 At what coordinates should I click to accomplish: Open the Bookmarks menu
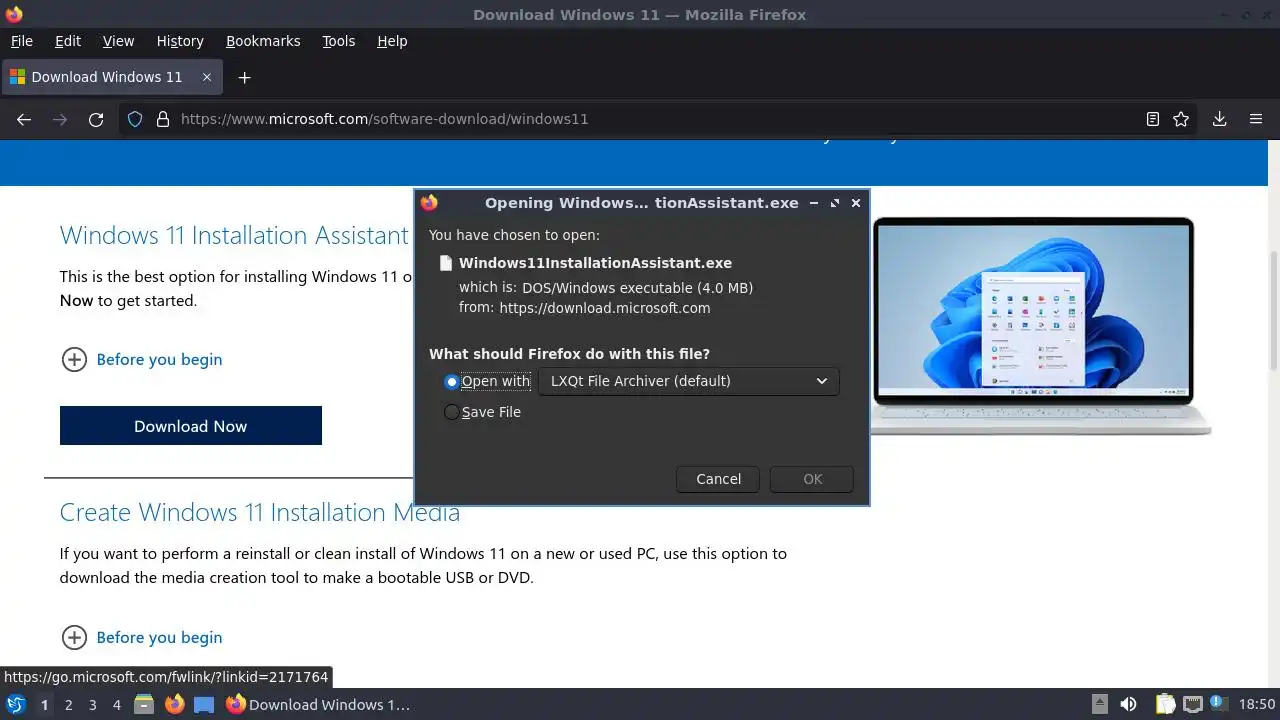tap(263, 41)
